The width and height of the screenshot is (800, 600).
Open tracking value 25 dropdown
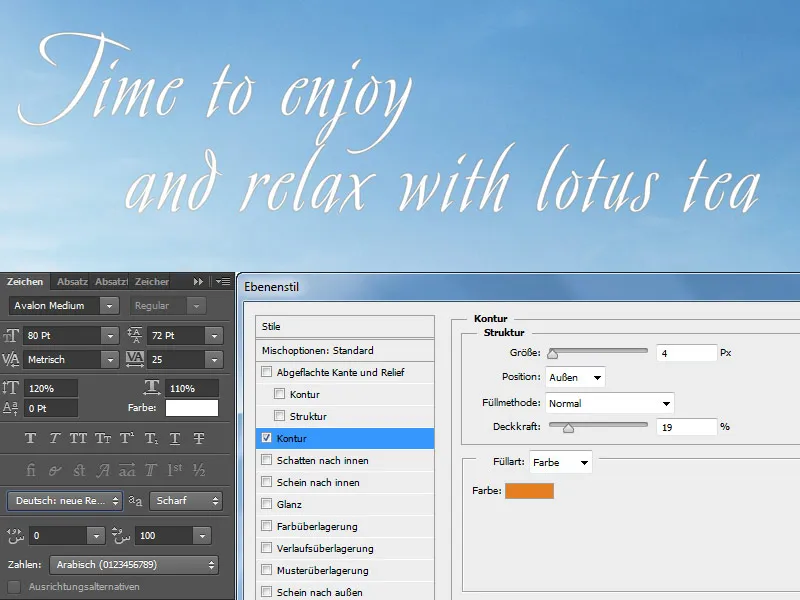point(214,359)
